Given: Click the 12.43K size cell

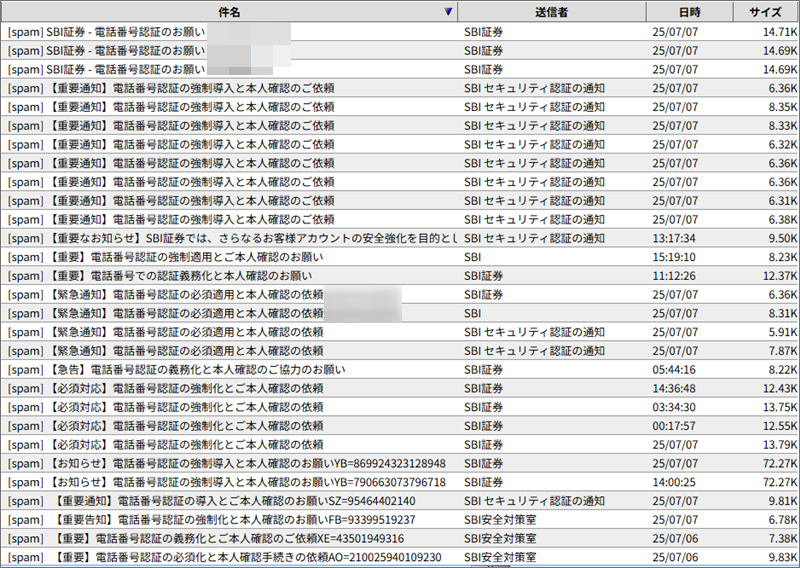Looking at the screenshot, I should point(780,388).
